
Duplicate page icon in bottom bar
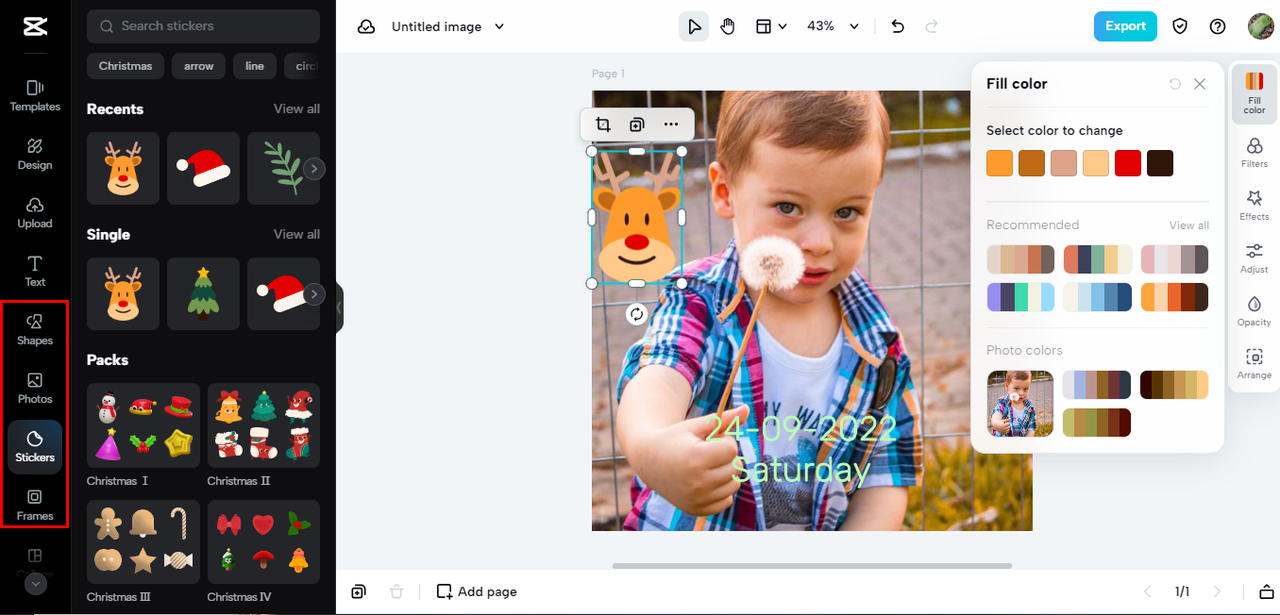tap(358, 592)
